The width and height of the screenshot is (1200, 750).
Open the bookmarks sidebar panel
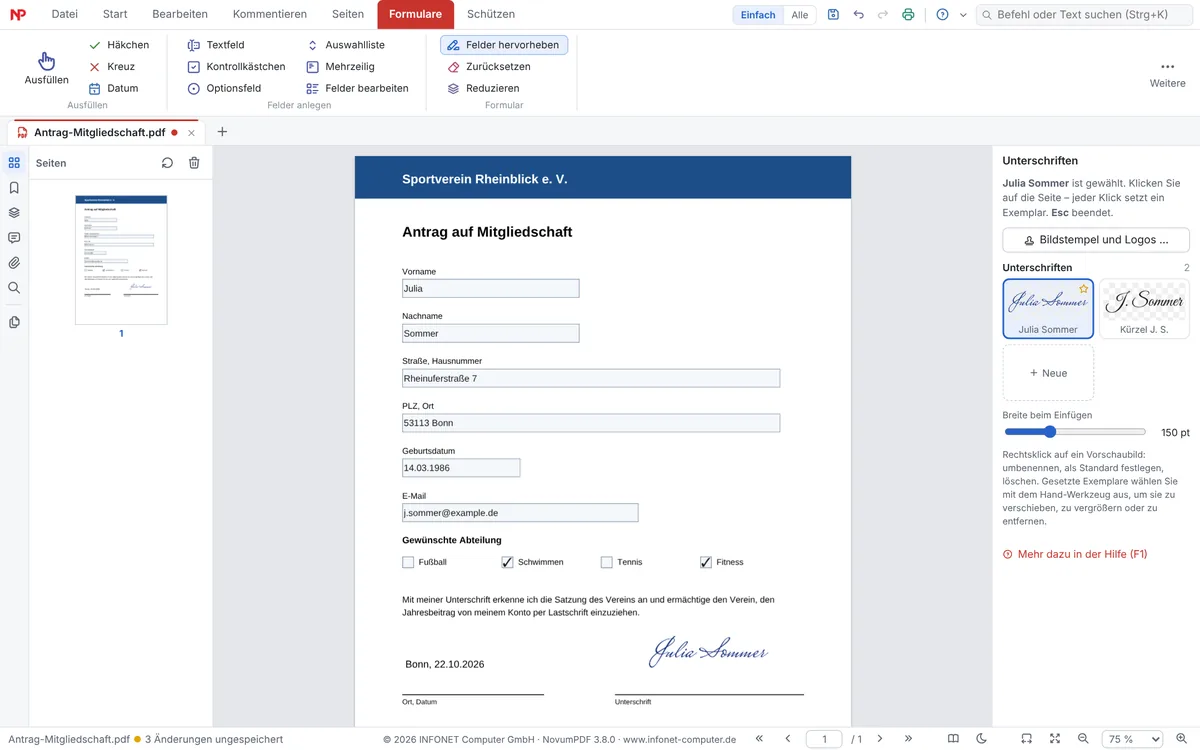tap(14, 188)
